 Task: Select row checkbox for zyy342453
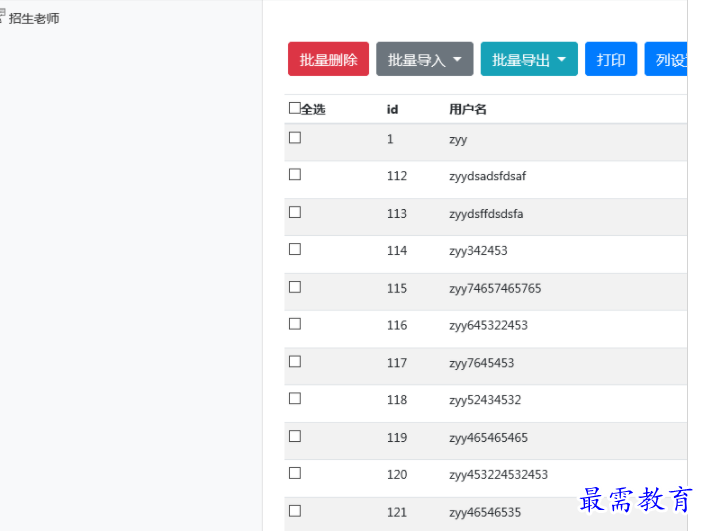pyautogui.click(x=295, y=249)
